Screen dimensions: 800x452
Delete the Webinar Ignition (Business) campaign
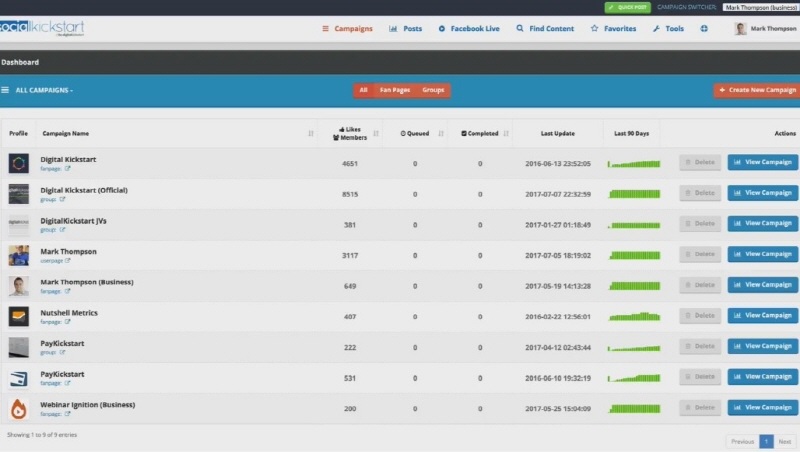pyautogui.click(x=700, y=407)
